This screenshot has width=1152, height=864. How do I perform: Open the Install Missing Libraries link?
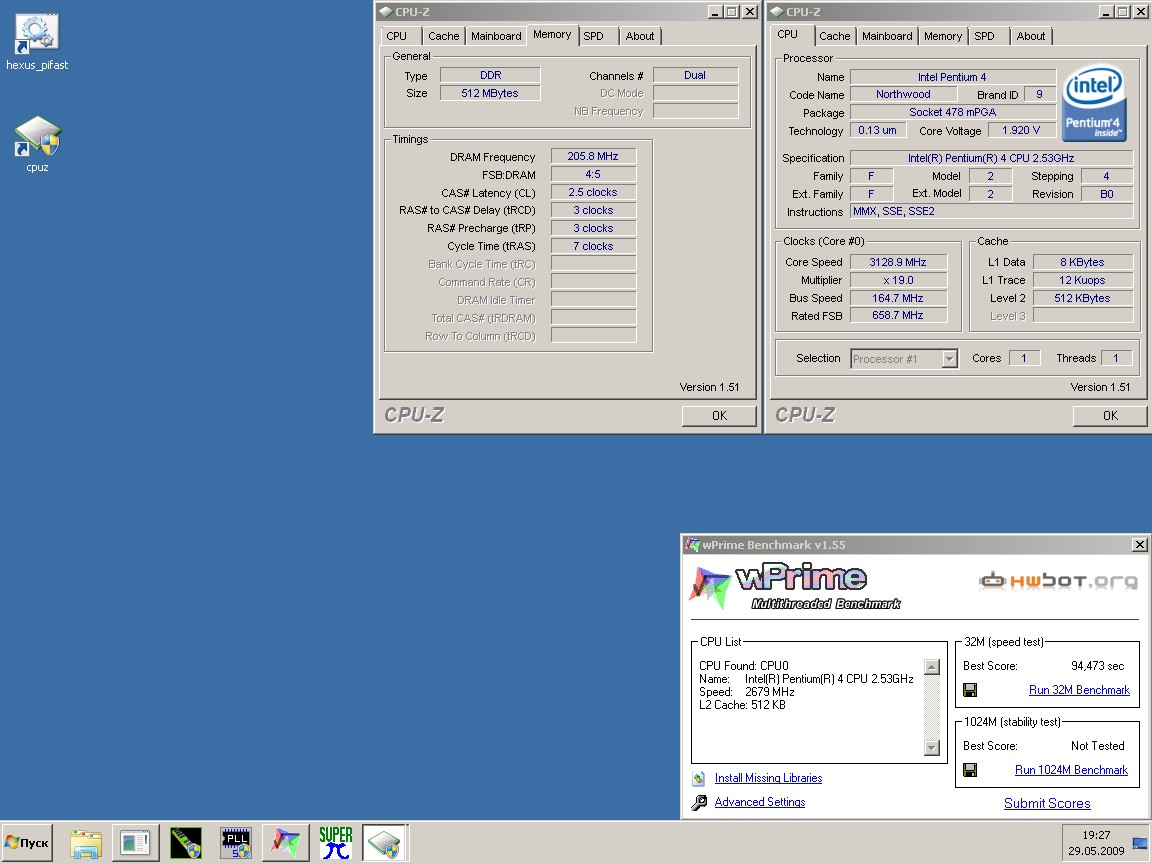[x=768, y=778]
